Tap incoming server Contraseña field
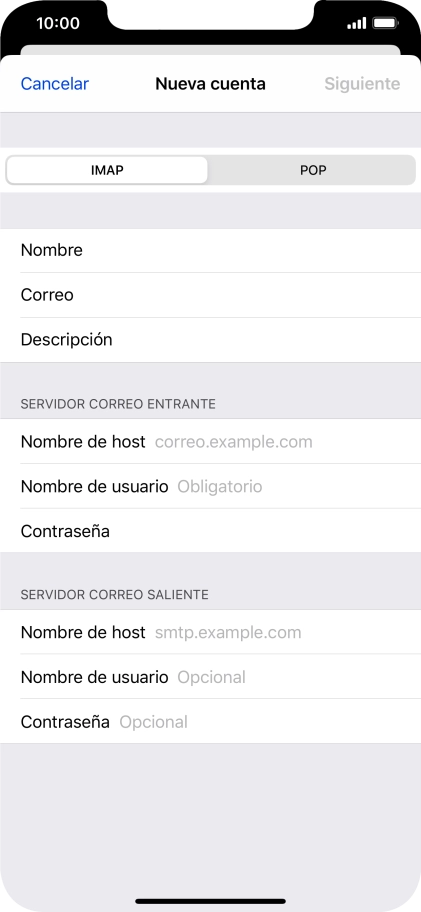 (210, 530)
